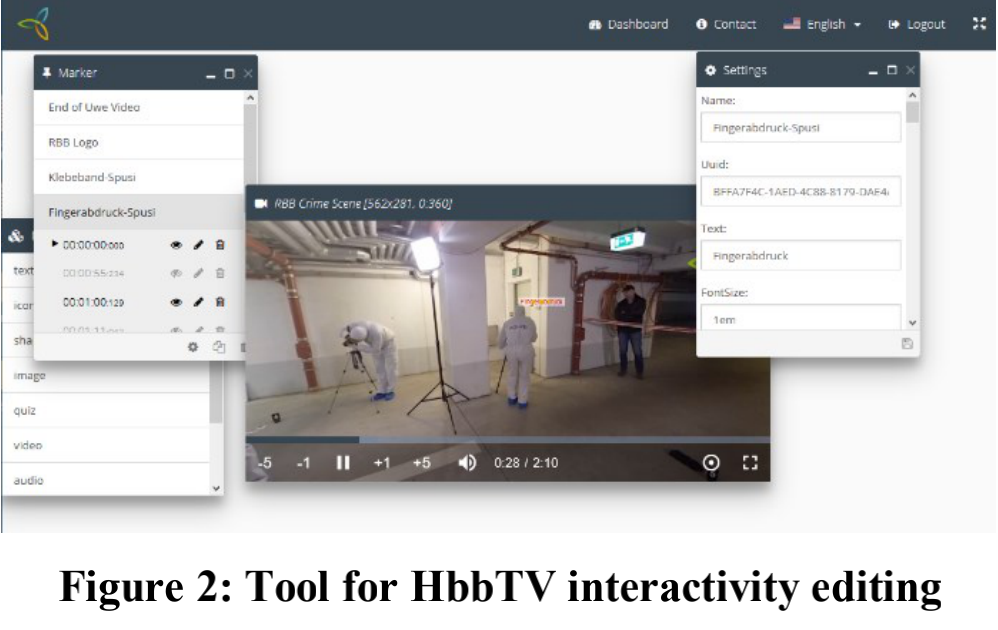The image size is (998, 630).
Task: Toggle eye icon for 00:00:55 marker
Action: click(176, 273)
